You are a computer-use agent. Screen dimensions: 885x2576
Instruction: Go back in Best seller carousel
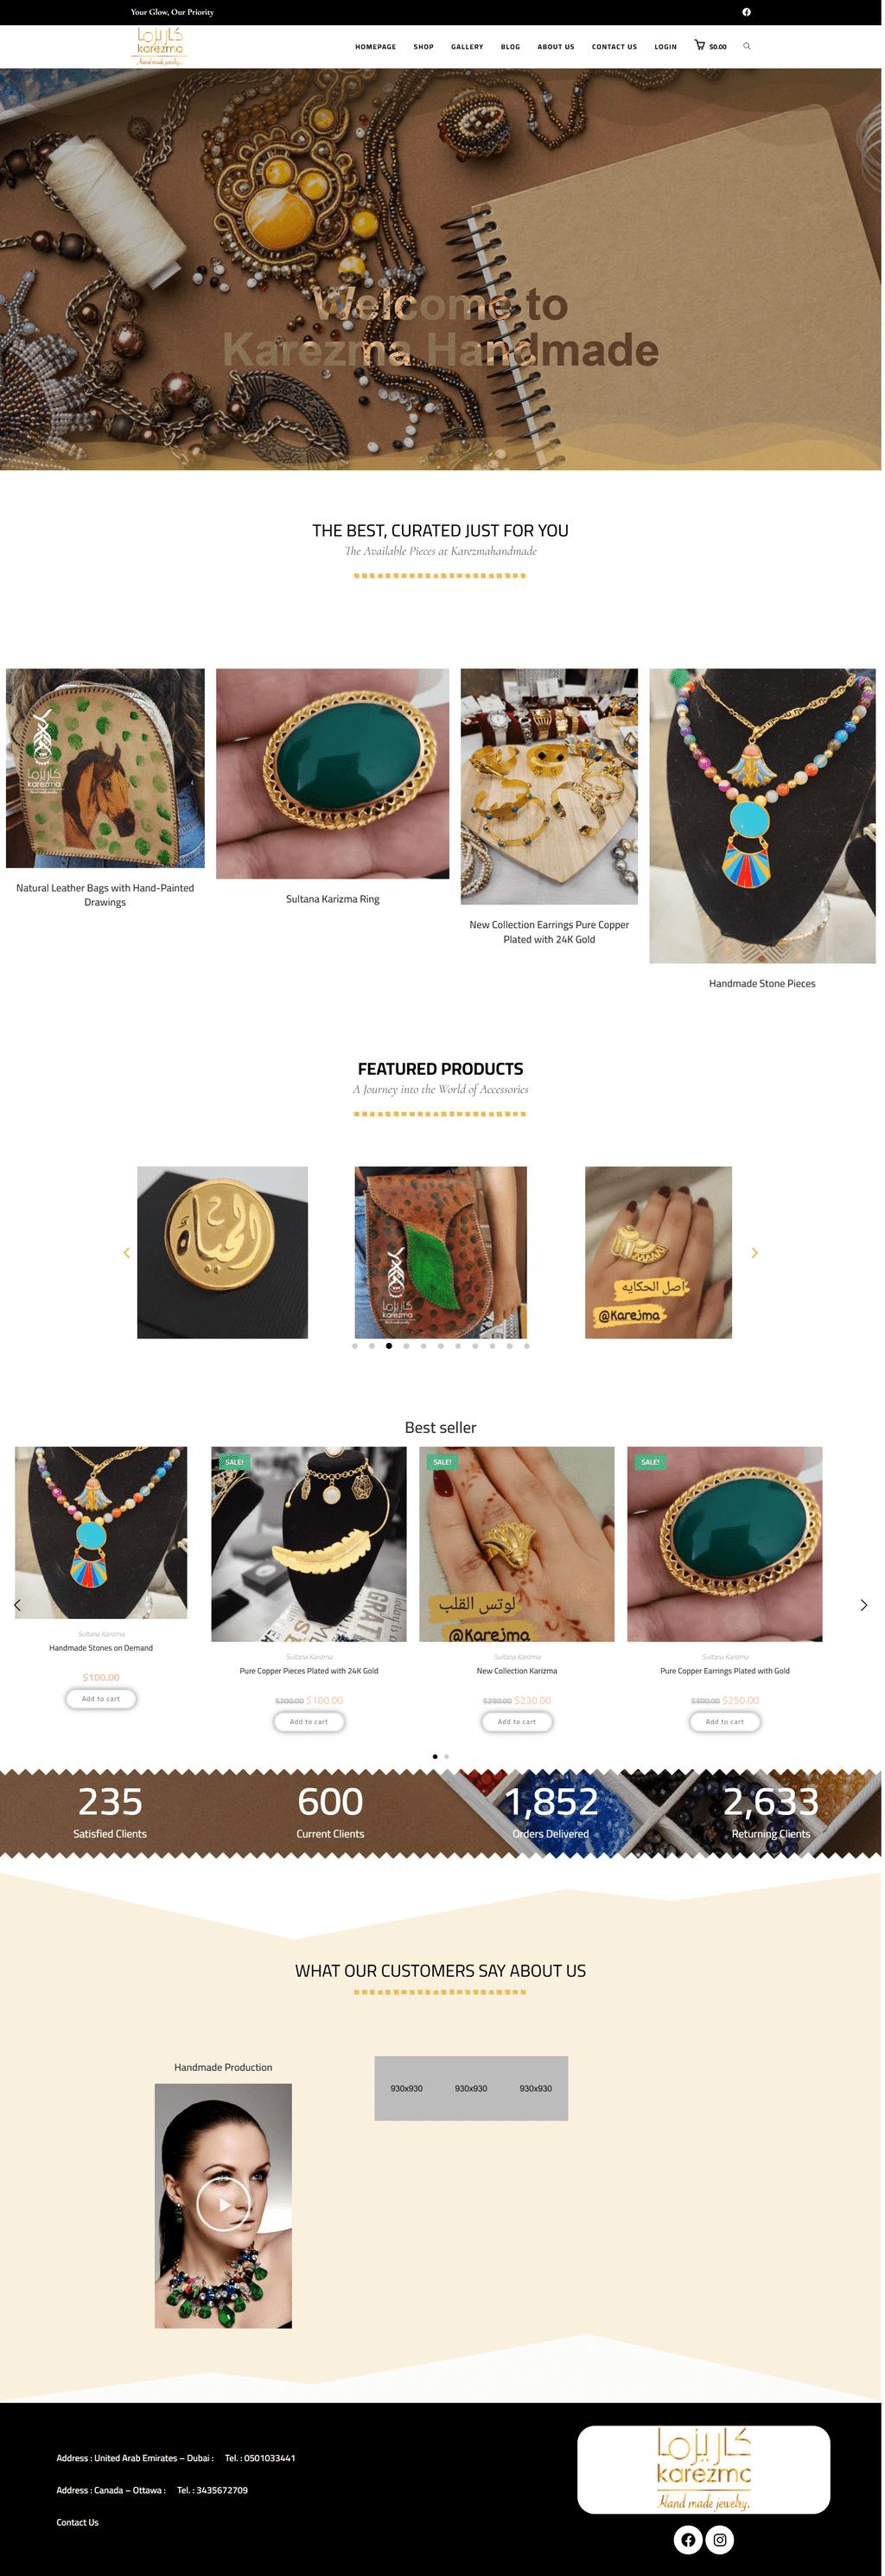(x=17, y=1604)
